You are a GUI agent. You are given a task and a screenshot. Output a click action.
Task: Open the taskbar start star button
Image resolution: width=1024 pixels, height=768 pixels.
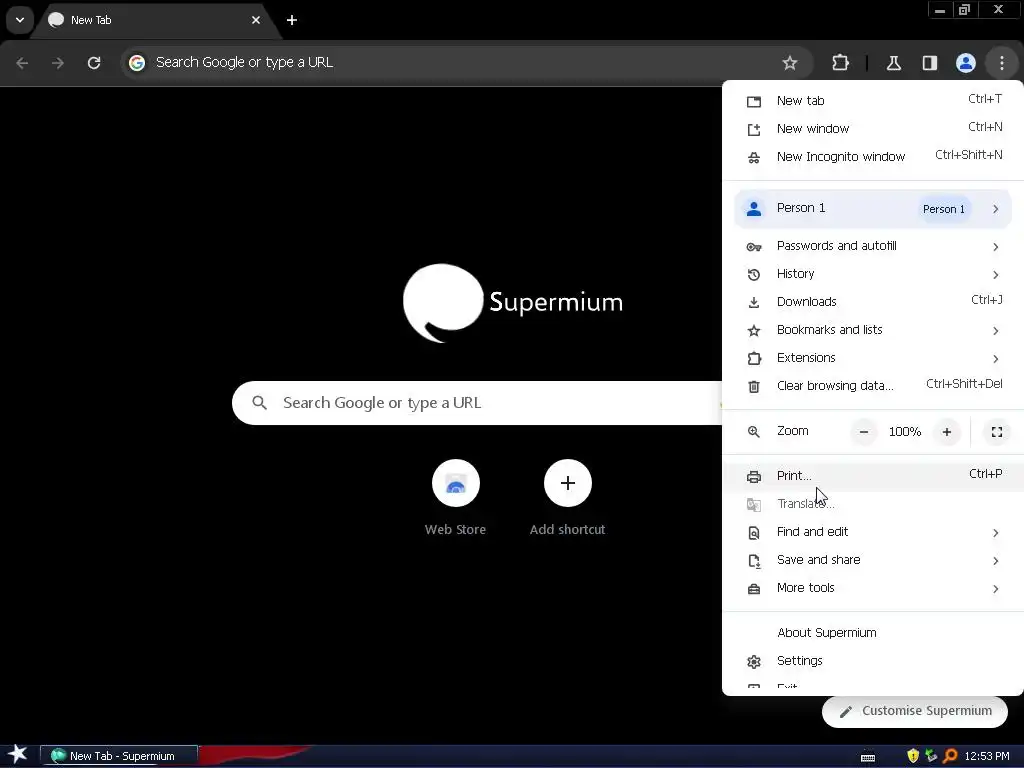click(x=18, y=756)
